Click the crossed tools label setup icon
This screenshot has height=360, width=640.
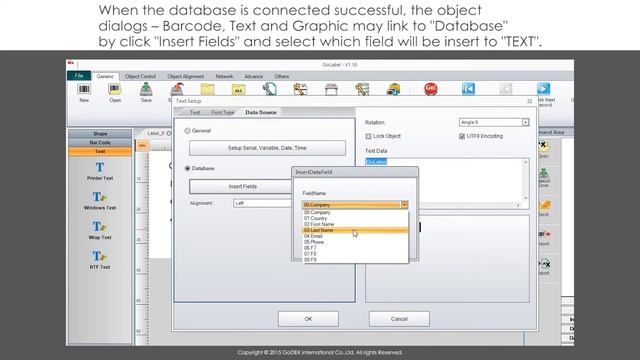300,89
